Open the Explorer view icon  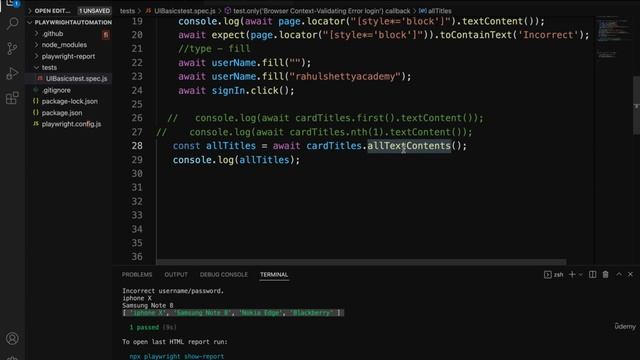click(12, 3)
